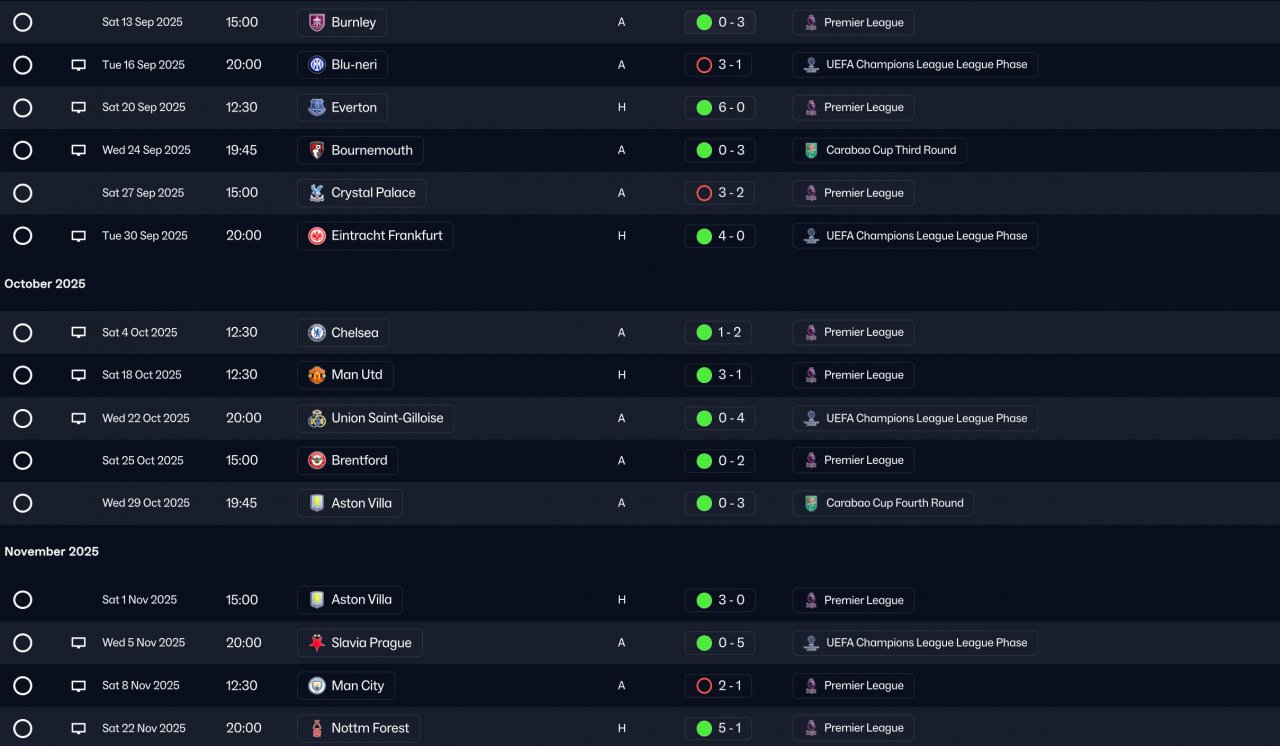Click the Chelsea club badge icon
Viewport: 1280px width, 746px height.
coord(317,332)
